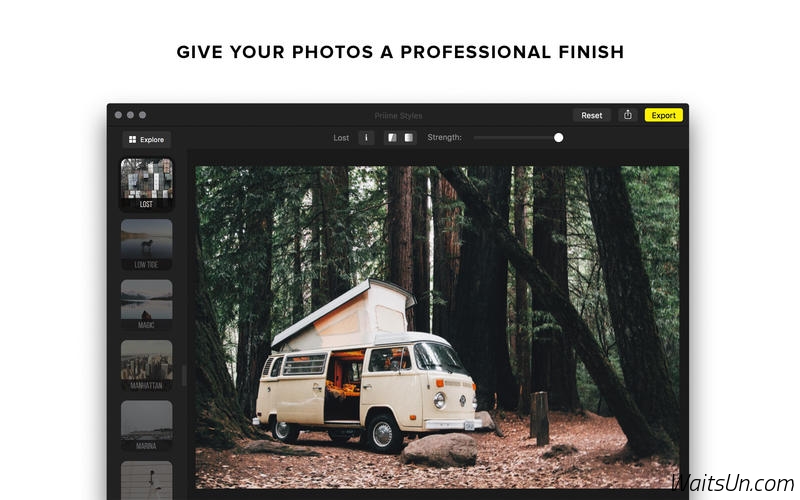
Task: Click the camper van photo preview
Action: 437,327
